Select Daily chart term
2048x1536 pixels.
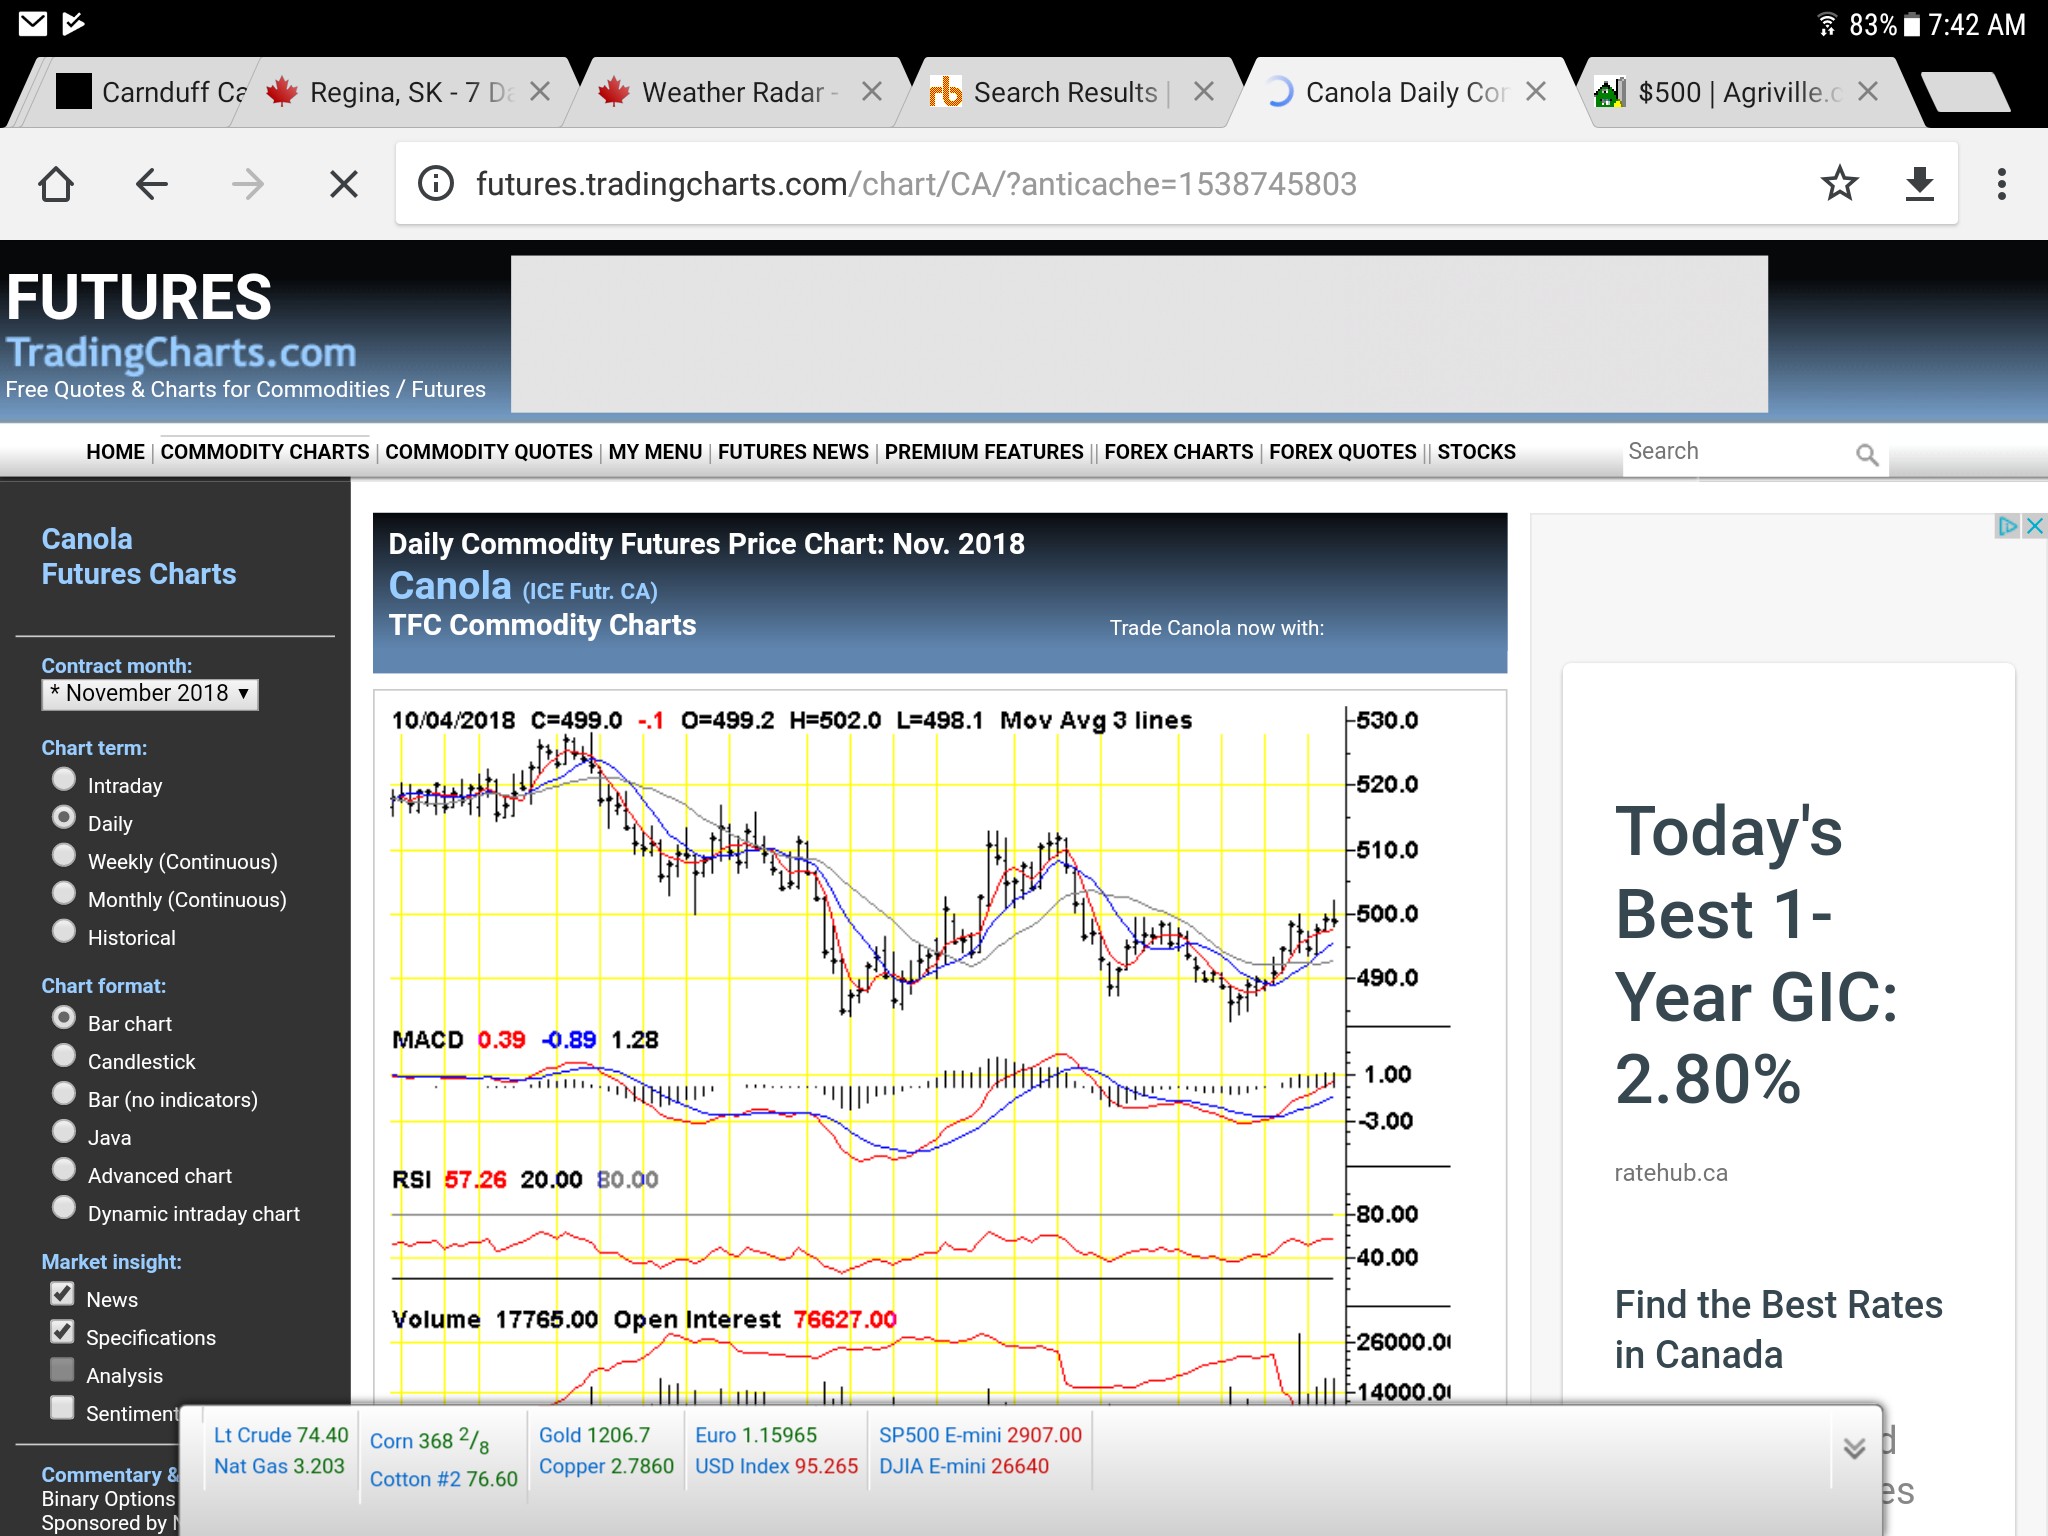64,817
